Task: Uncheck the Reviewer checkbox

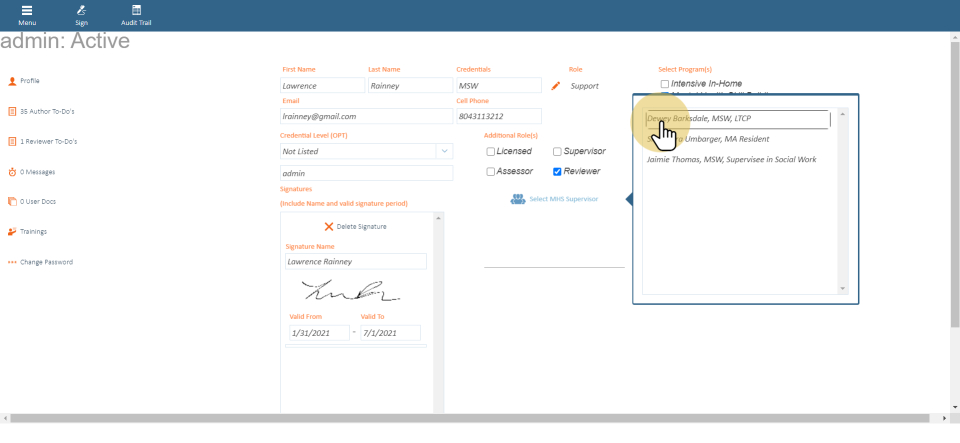Action: (557, 171)
